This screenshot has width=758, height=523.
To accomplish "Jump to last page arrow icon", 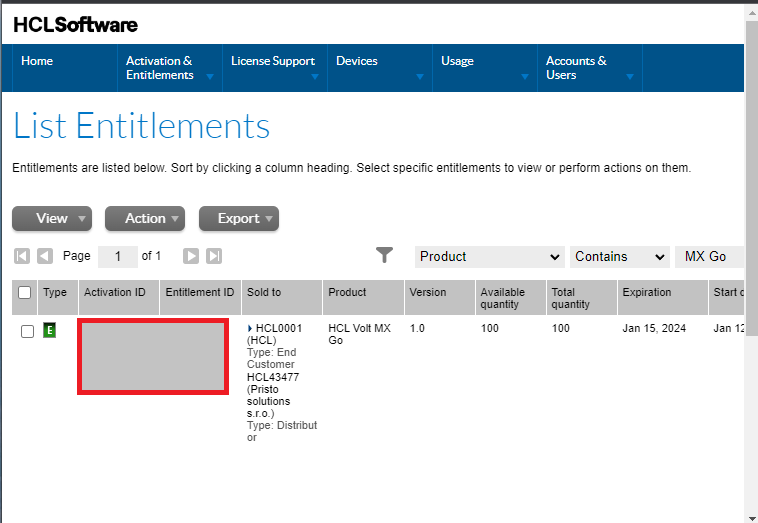I will [214, 256].
